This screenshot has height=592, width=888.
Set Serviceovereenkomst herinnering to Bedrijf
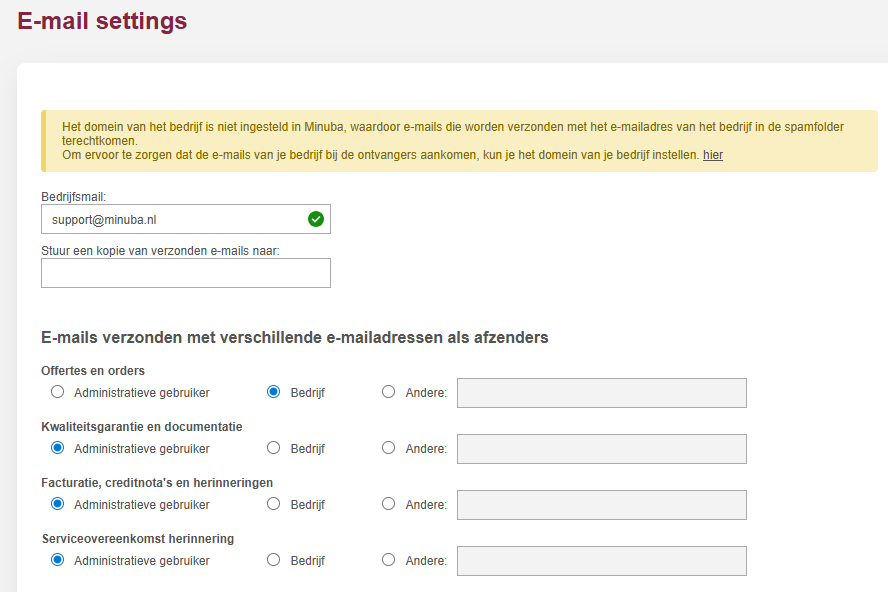pos(273,560)
